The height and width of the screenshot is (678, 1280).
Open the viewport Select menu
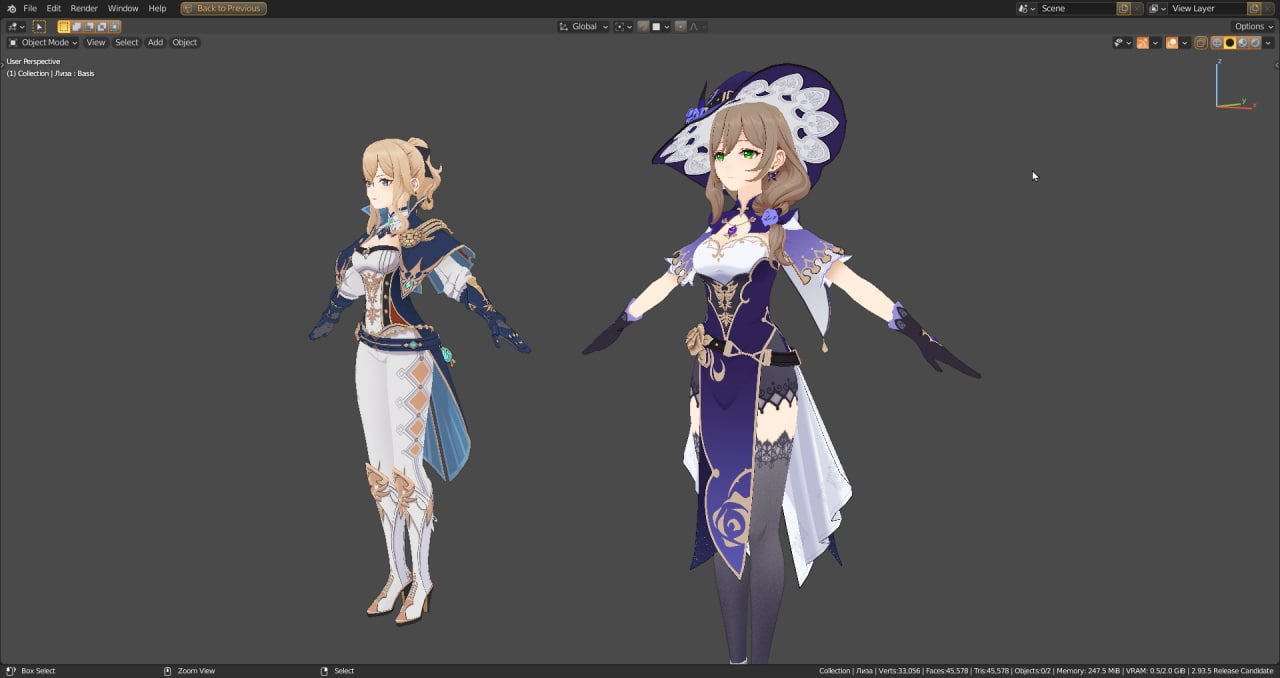coord(127,43)
